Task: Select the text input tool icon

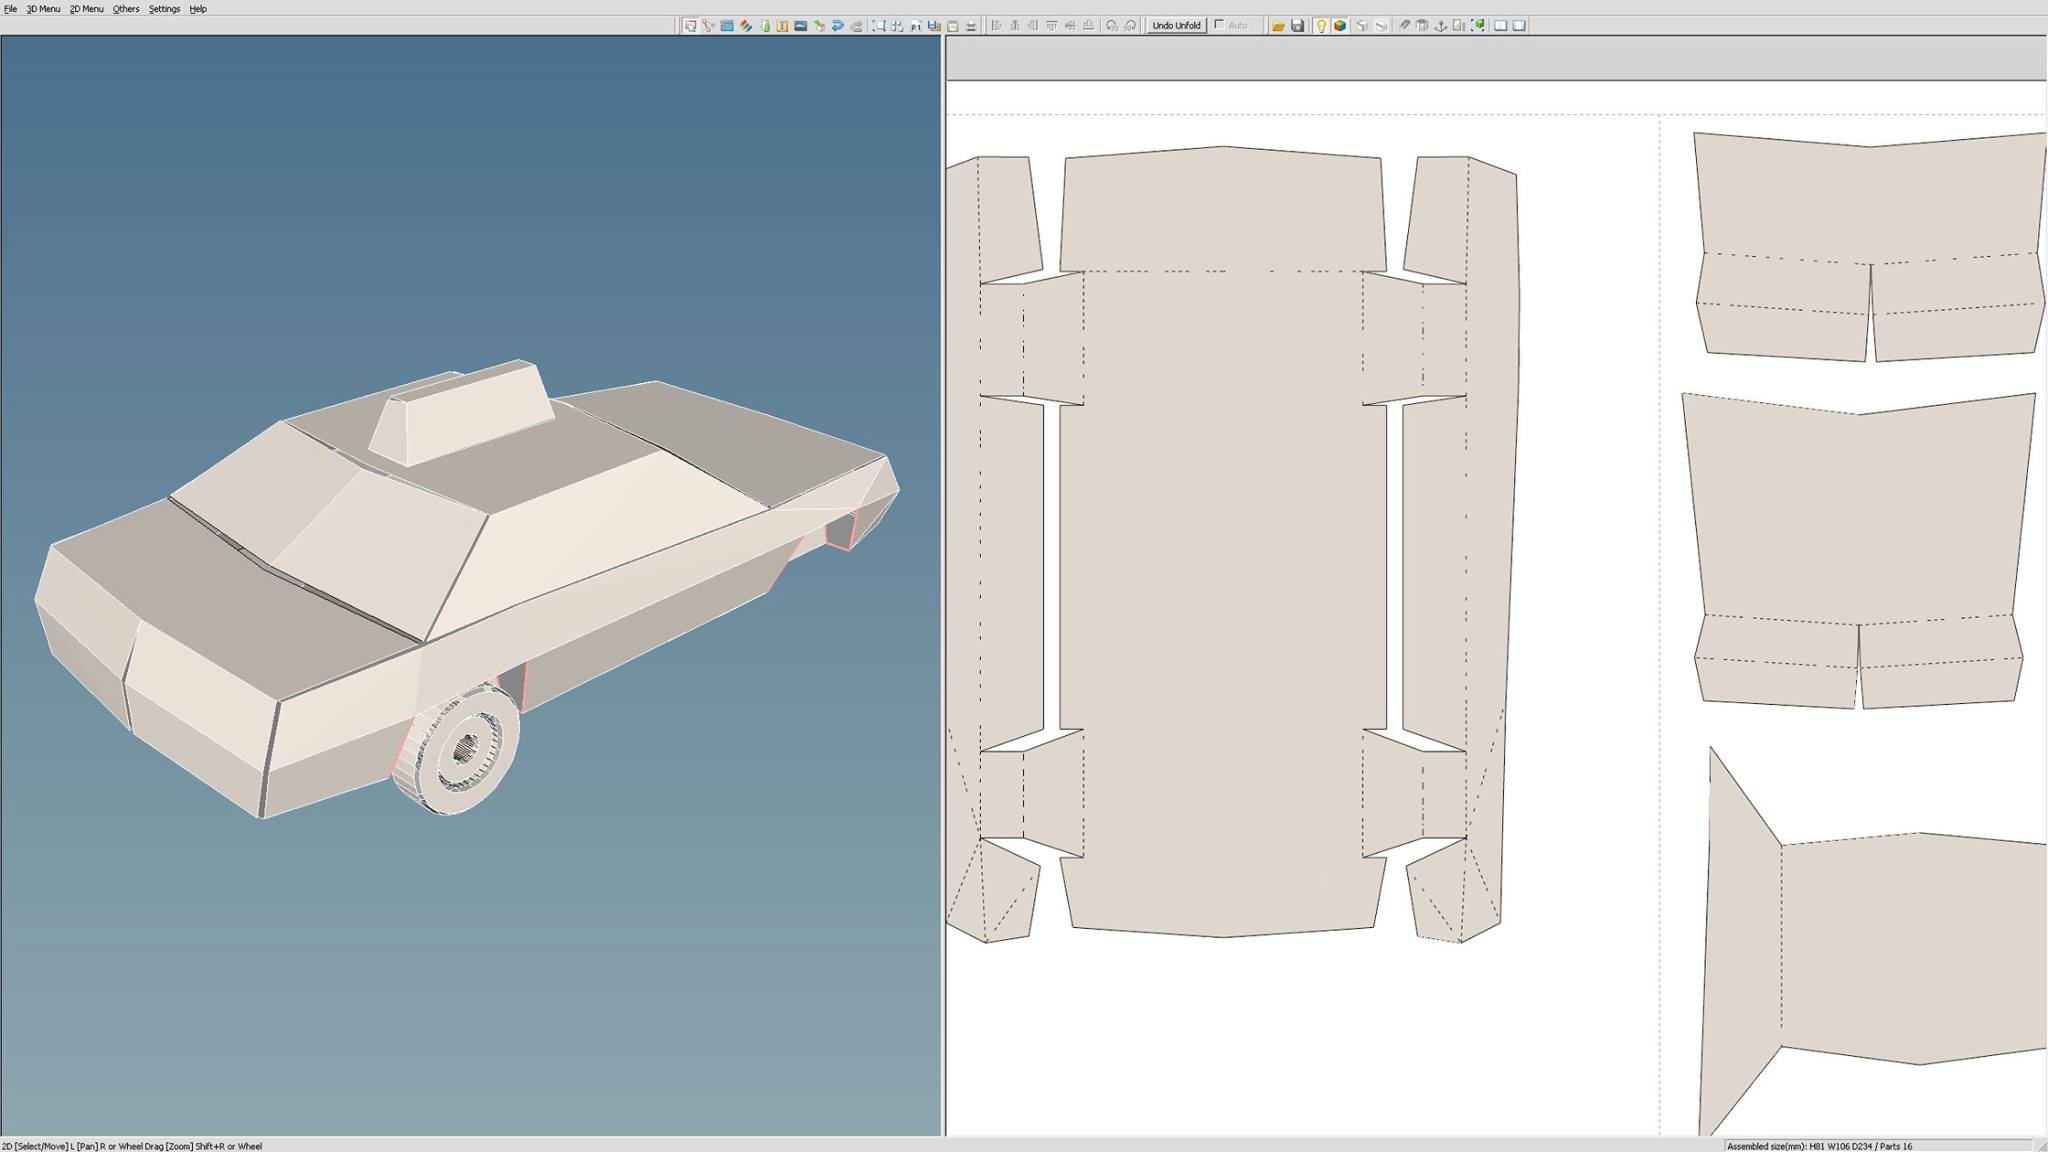Action: pos(782,26)
